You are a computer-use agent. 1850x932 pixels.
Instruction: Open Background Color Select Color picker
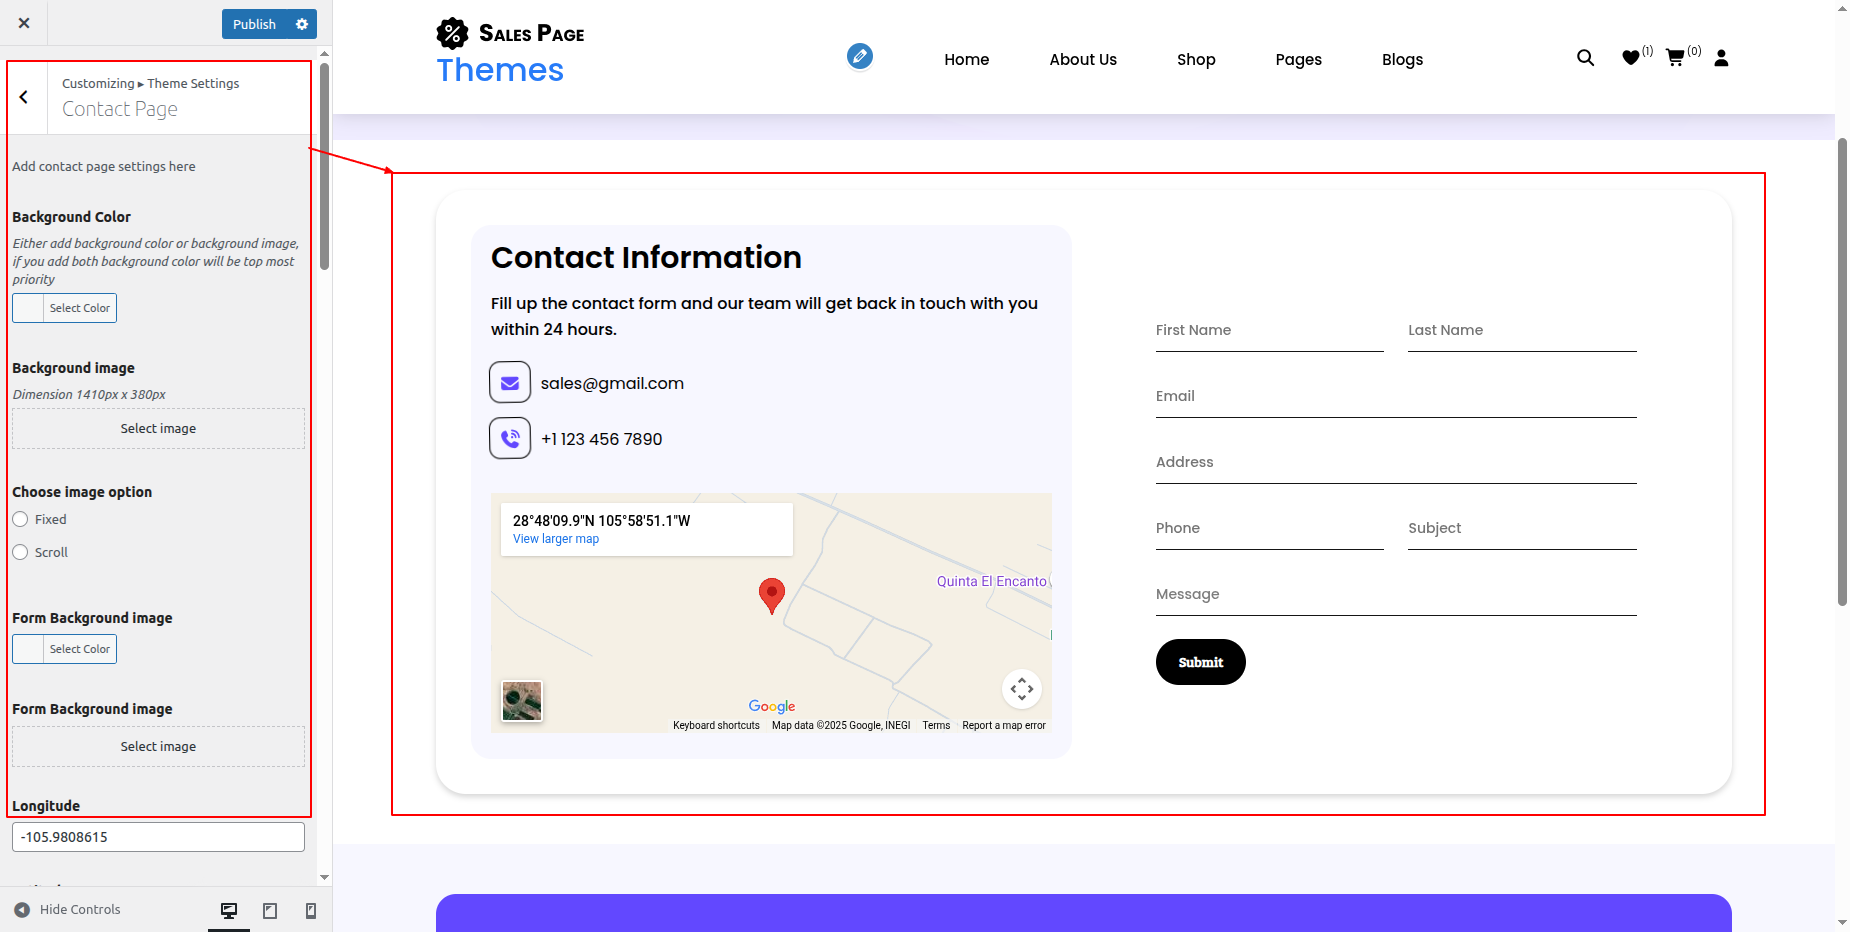tap(65, 308)
